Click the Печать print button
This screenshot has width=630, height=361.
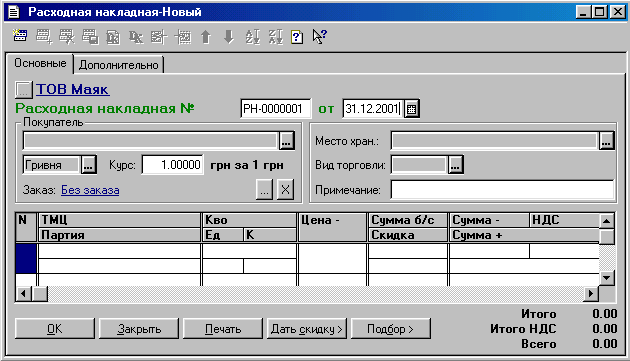pyautogui.click(x=223, y=329)
